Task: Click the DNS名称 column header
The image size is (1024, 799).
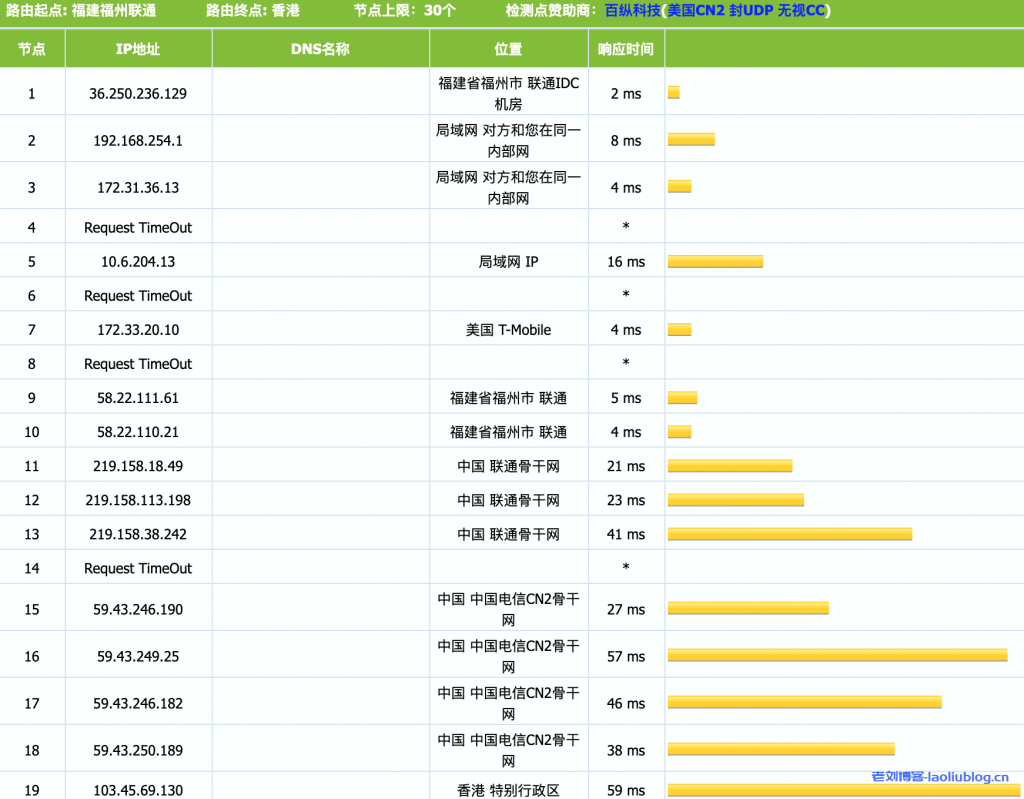Action: point(320,49)
